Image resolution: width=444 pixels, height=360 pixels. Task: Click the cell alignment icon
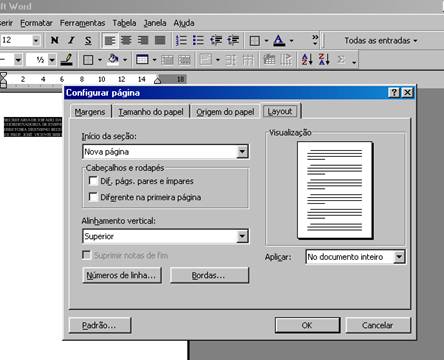(206, 60)
